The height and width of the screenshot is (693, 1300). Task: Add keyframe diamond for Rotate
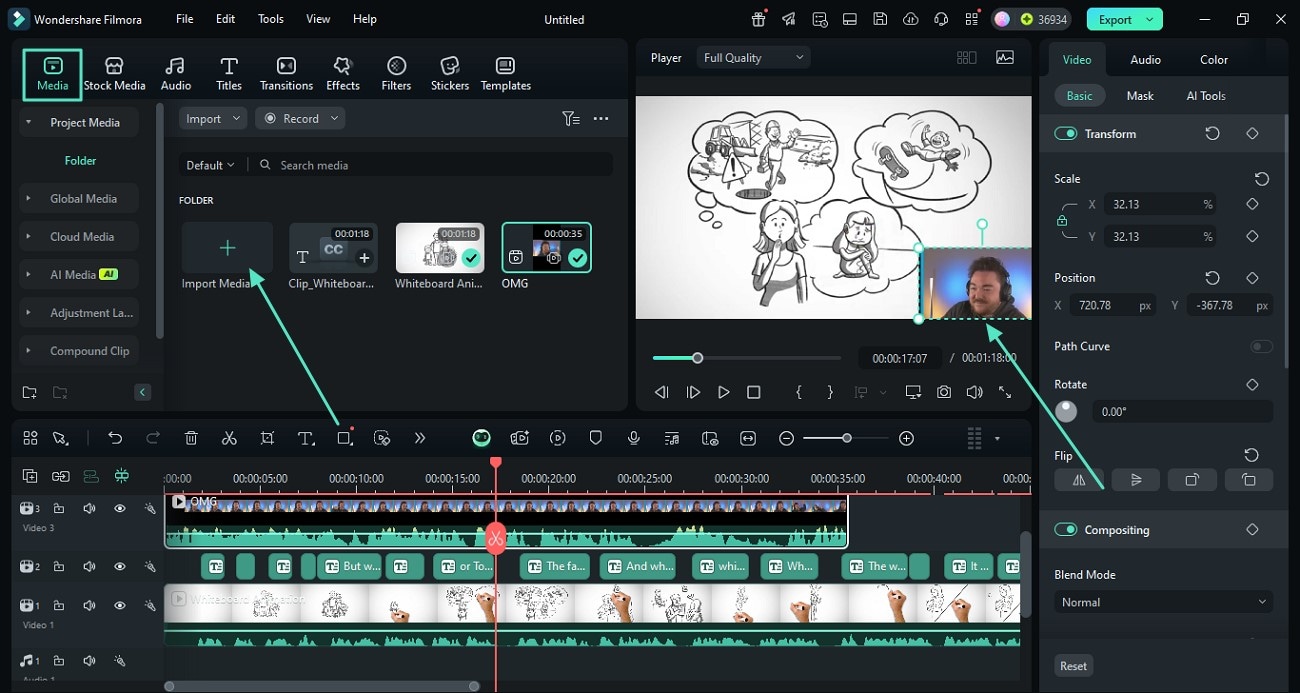[x=1252, y=384]
